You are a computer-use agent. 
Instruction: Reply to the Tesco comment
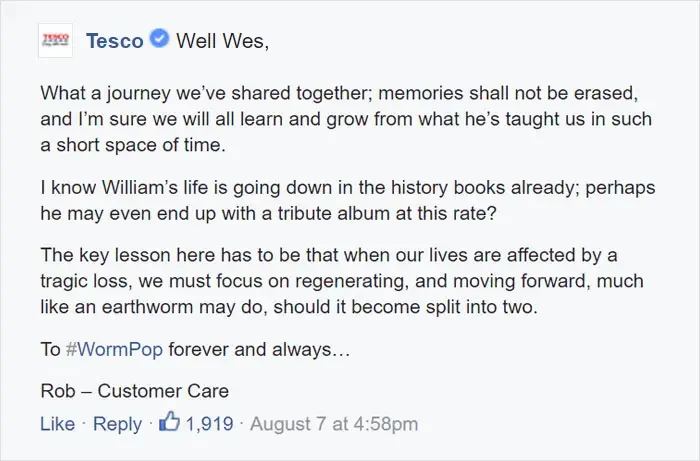pyautogui.click(x=117, y=424)
